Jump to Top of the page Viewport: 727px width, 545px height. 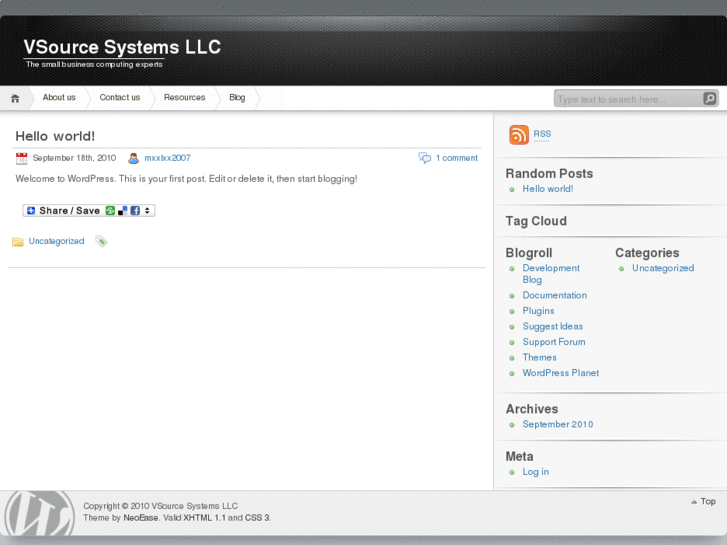pos(707,501)
